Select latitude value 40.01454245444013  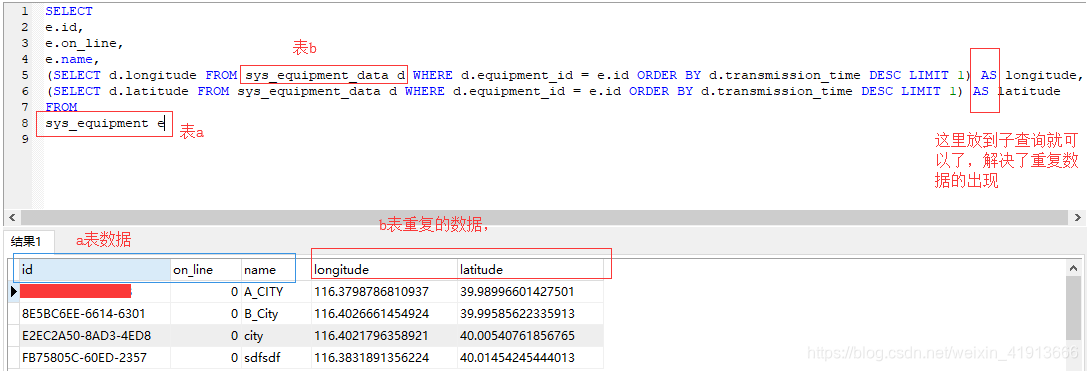(530, 357)
